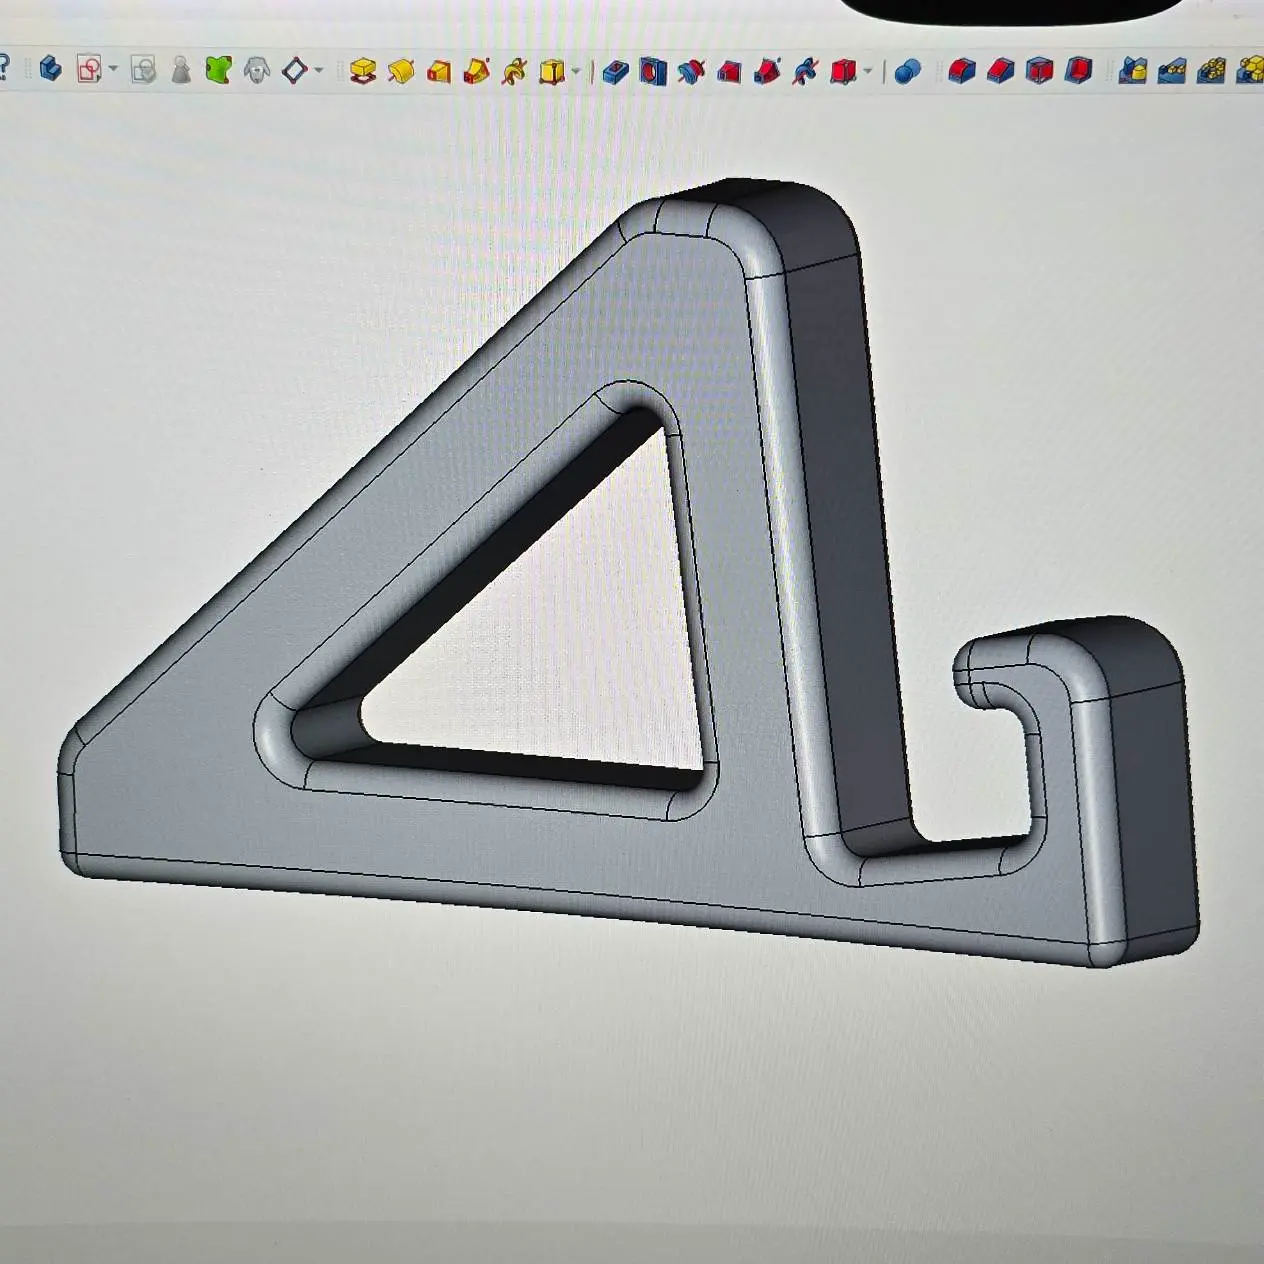The width and height of the screenshot is (1264, 1264).
Task: Expand the options arrow next to the yellow cube tool
Action: click(x=574, y=71)
